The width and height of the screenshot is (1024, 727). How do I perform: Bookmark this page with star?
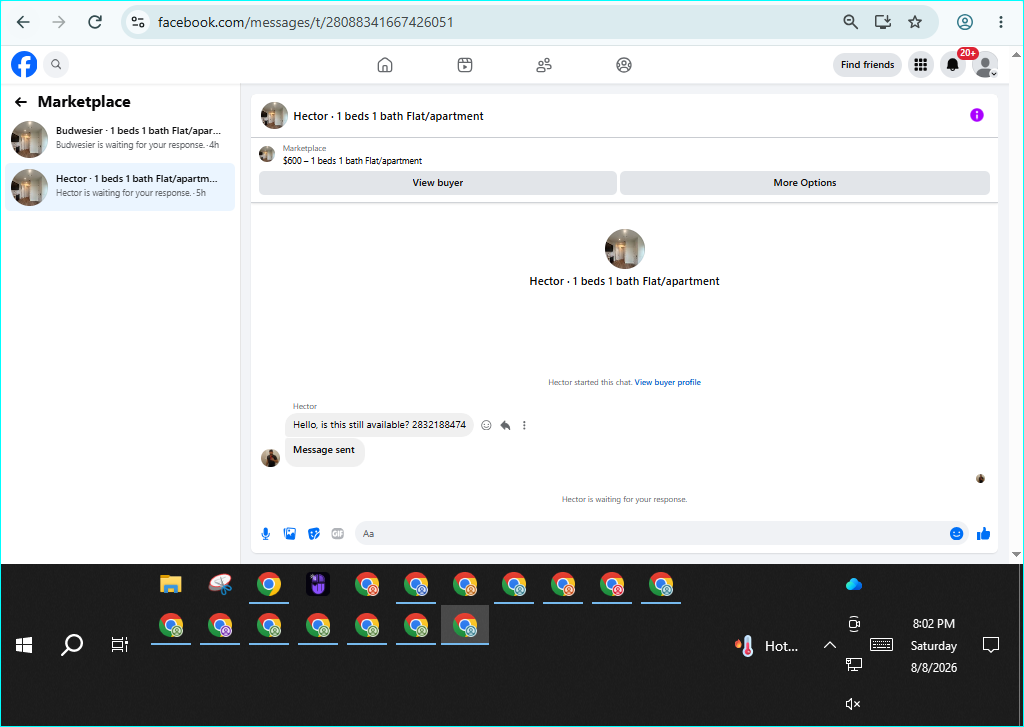coord(915,22)
